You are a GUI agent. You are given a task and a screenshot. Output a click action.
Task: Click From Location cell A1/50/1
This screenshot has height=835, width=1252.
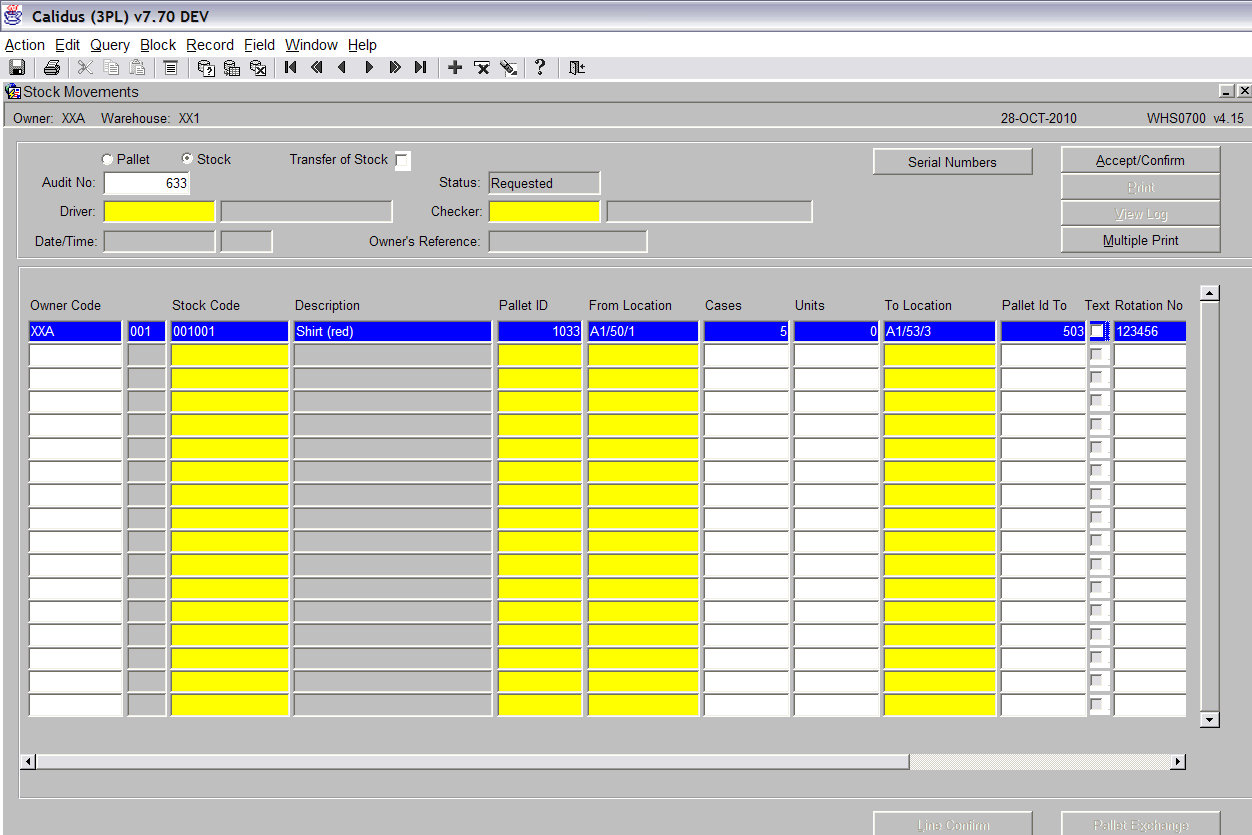tap(643, 331)
